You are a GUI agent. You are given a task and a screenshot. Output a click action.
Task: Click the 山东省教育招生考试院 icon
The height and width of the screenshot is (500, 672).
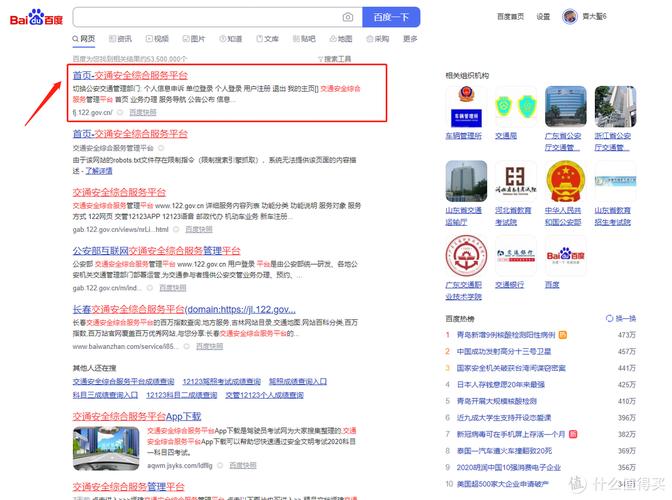point(615,181)
